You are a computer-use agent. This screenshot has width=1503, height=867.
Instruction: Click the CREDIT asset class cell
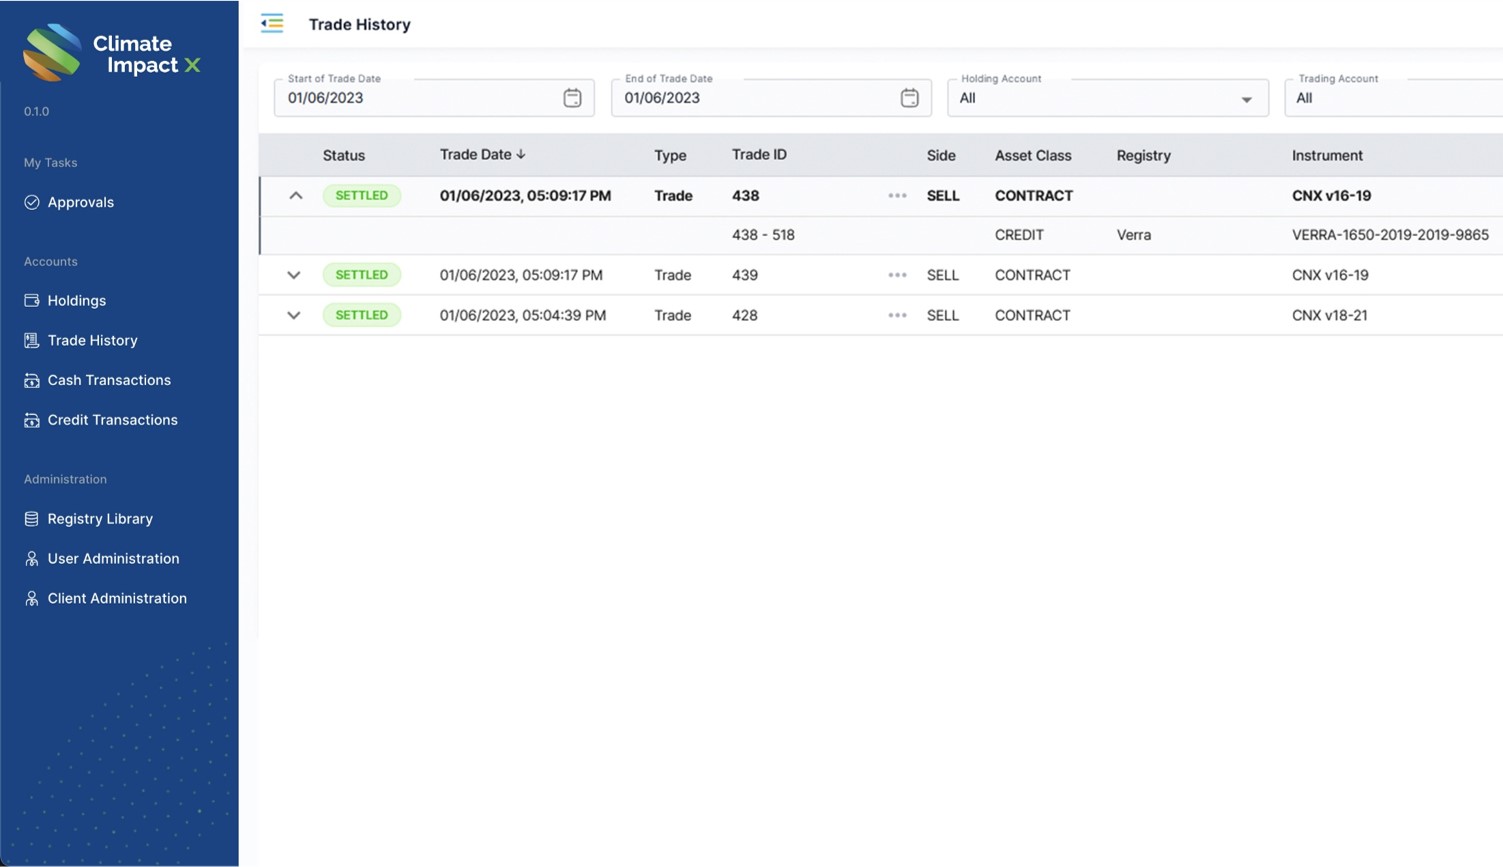pos(1019,235)
